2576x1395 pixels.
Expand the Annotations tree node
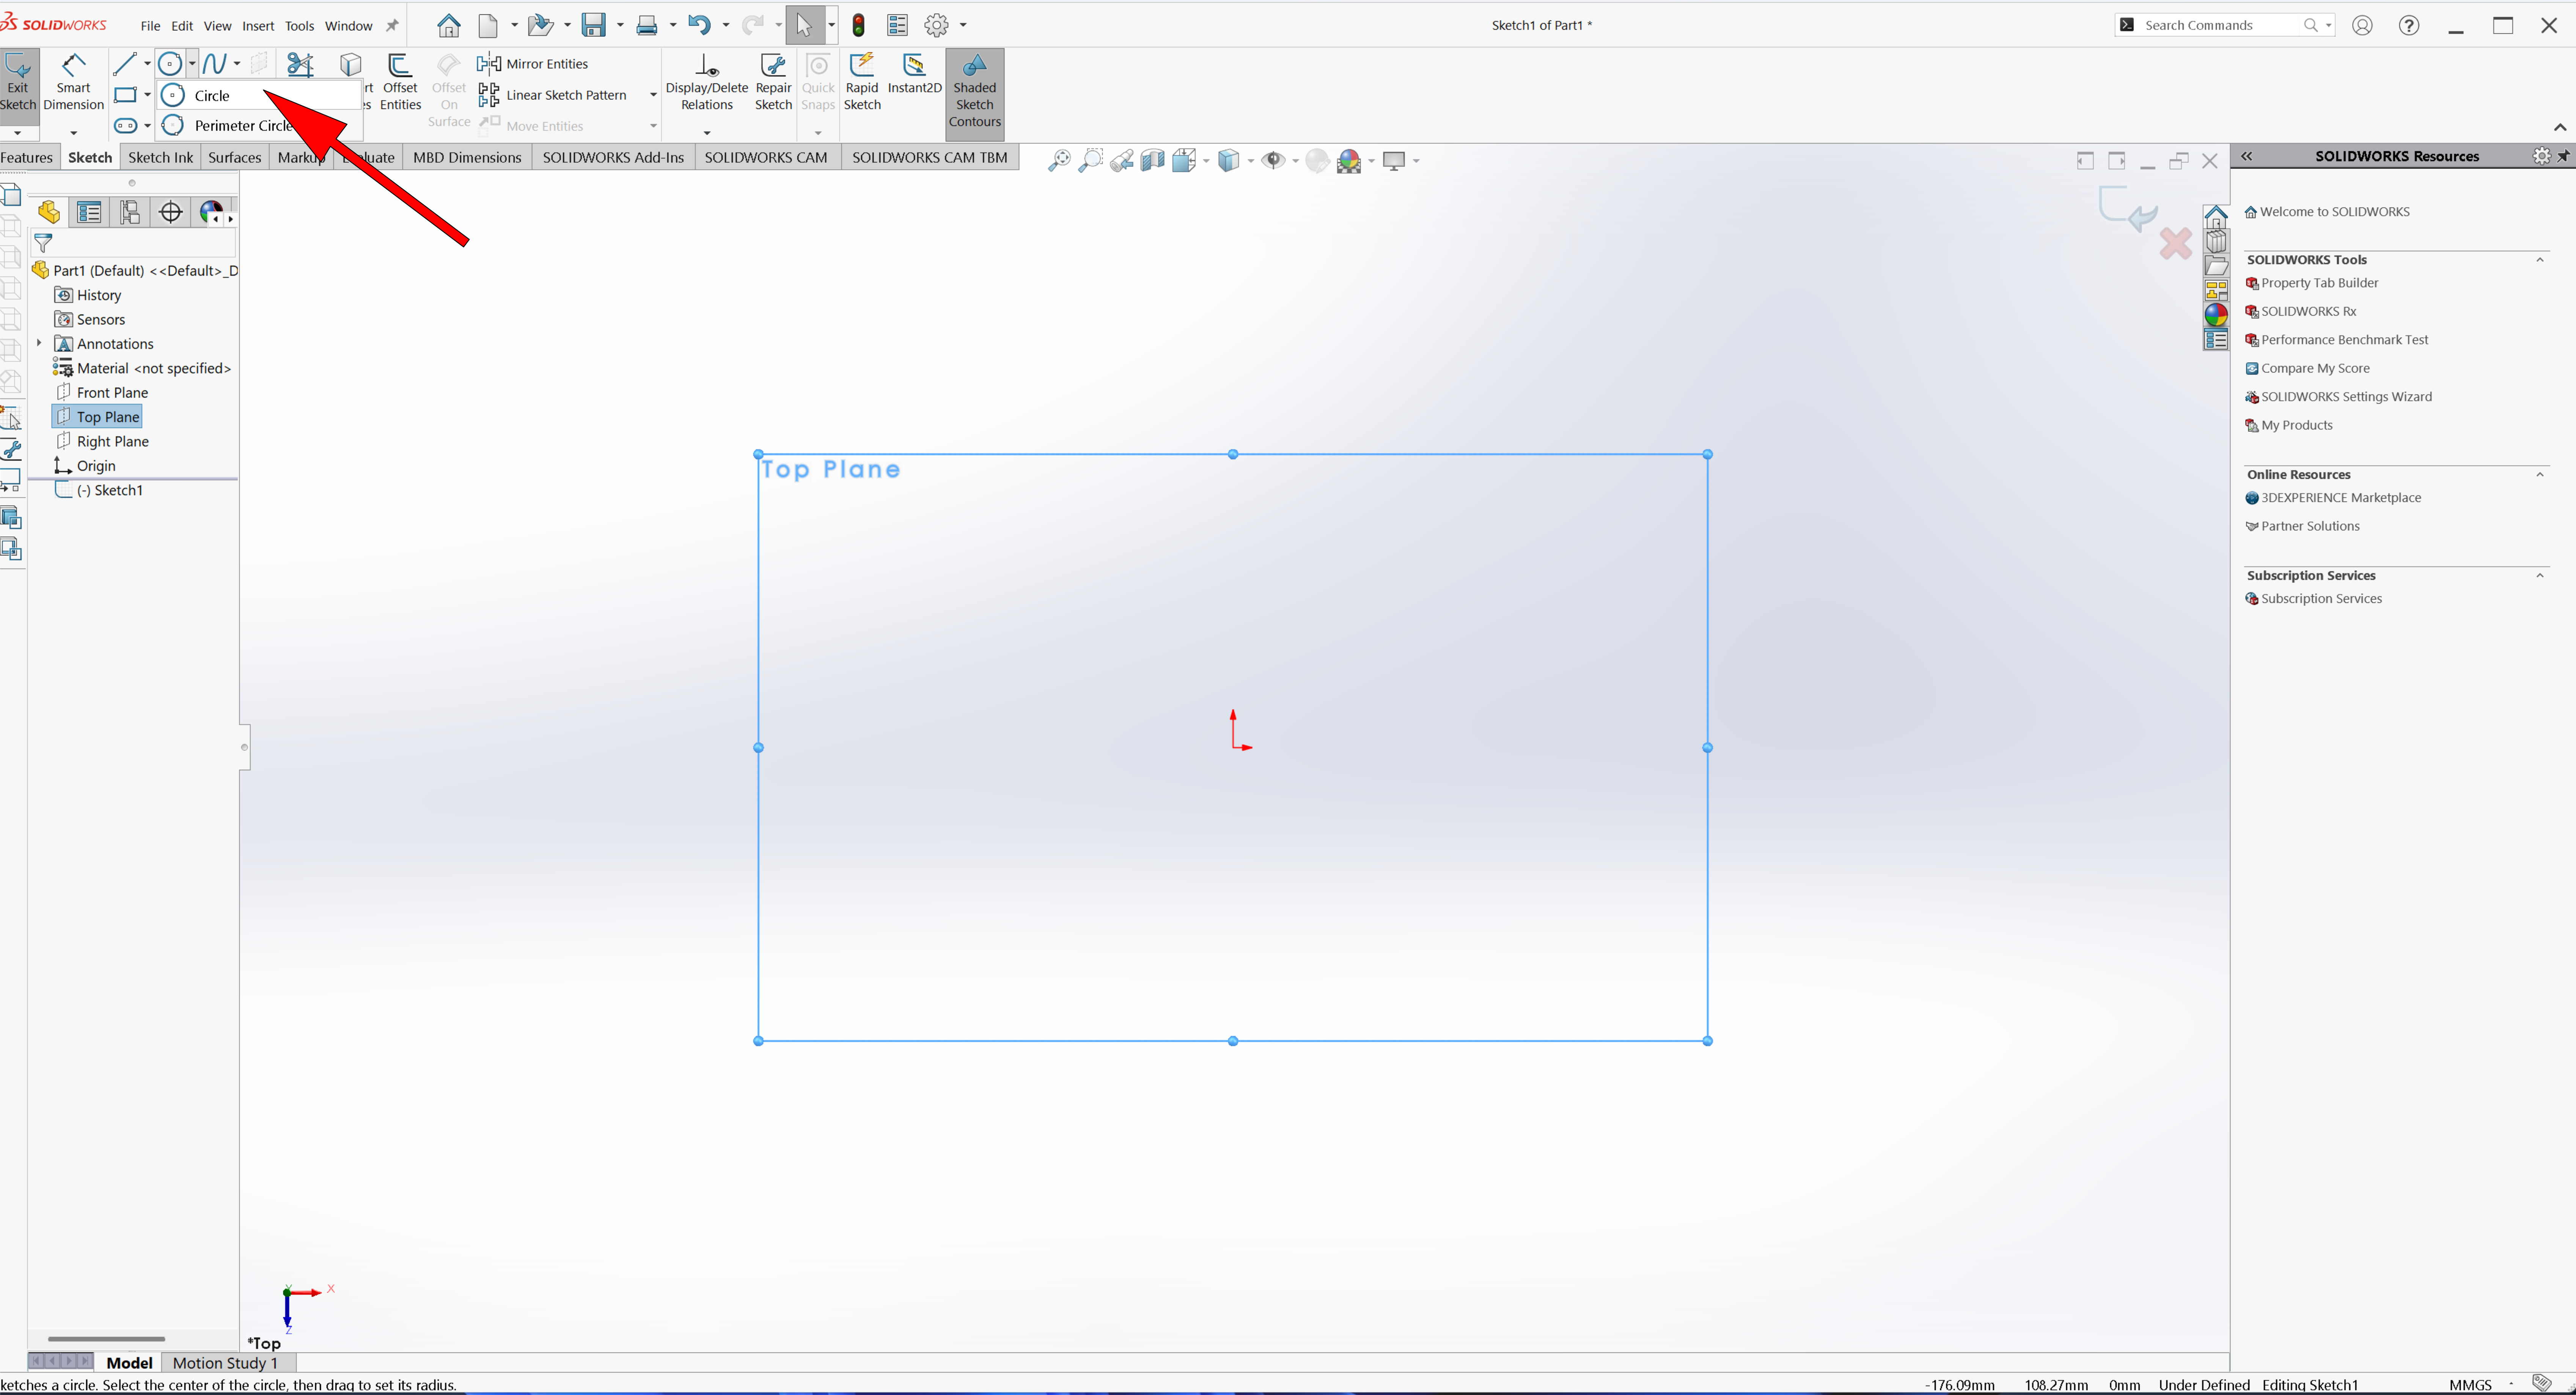[x=39, y=343]
